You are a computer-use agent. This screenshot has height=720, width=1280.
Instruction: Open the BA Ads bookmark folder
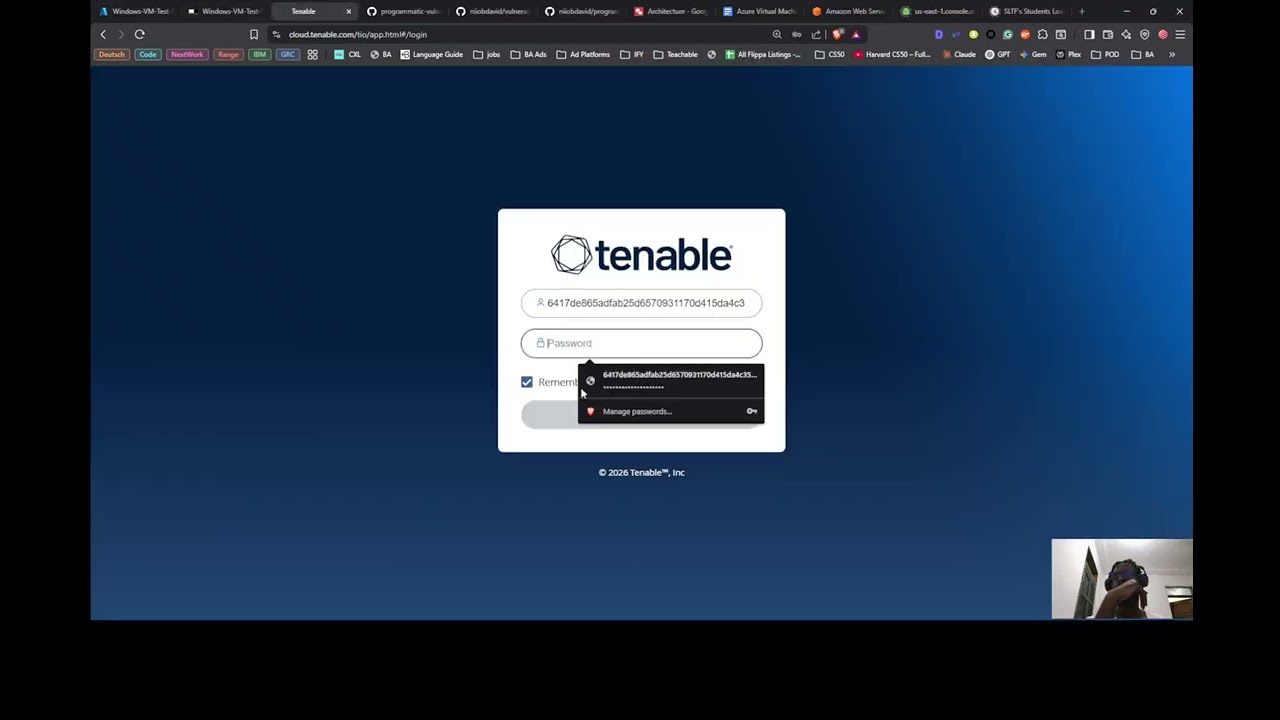(528, 54)
